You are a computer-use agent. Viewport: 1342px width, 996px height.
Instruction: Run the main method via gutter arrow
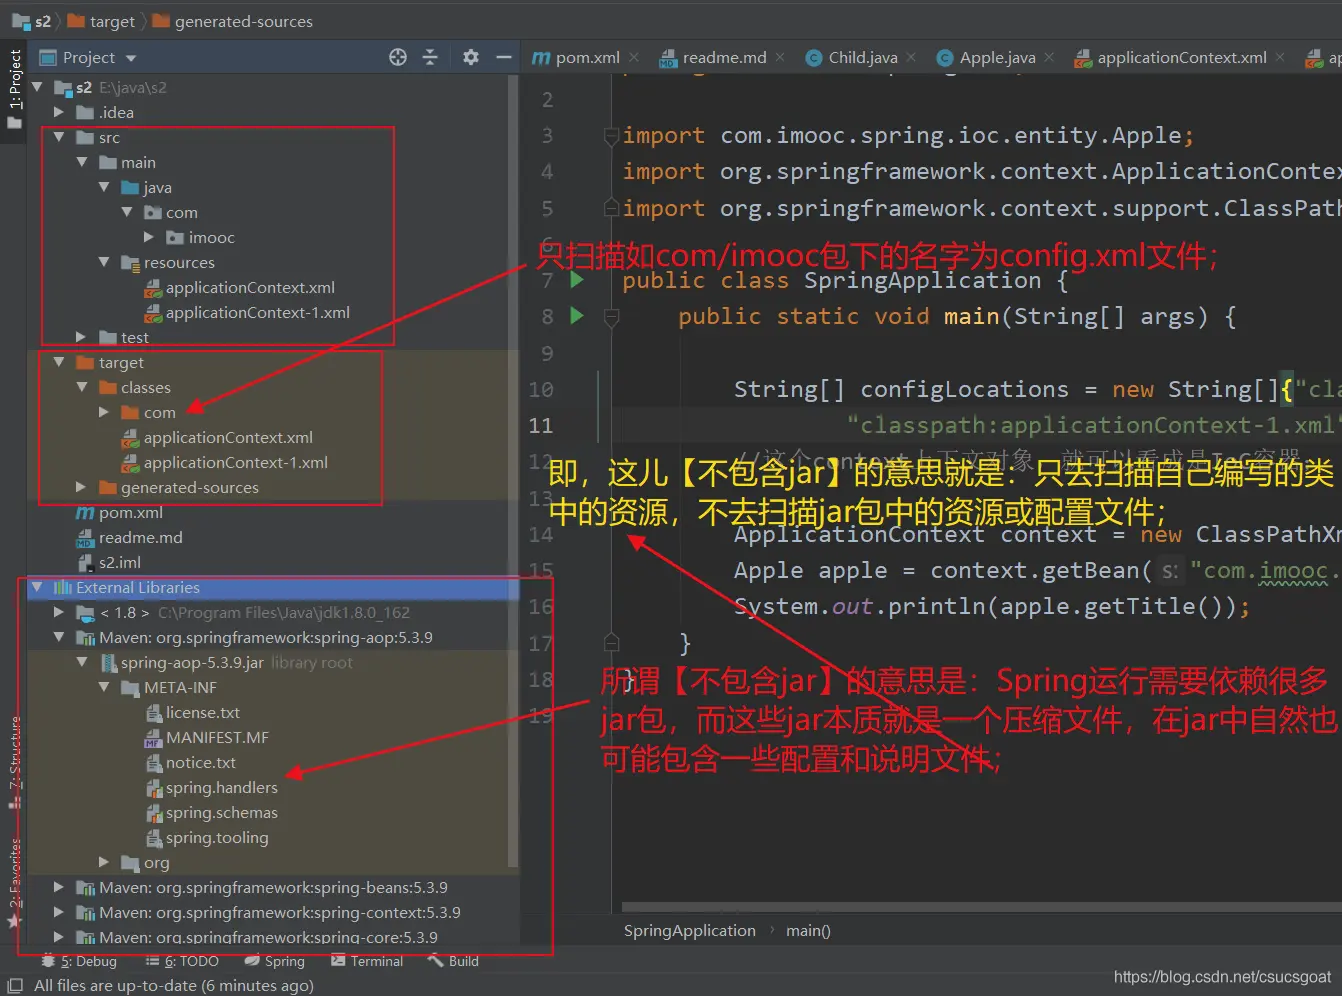(x=577, y=316)
